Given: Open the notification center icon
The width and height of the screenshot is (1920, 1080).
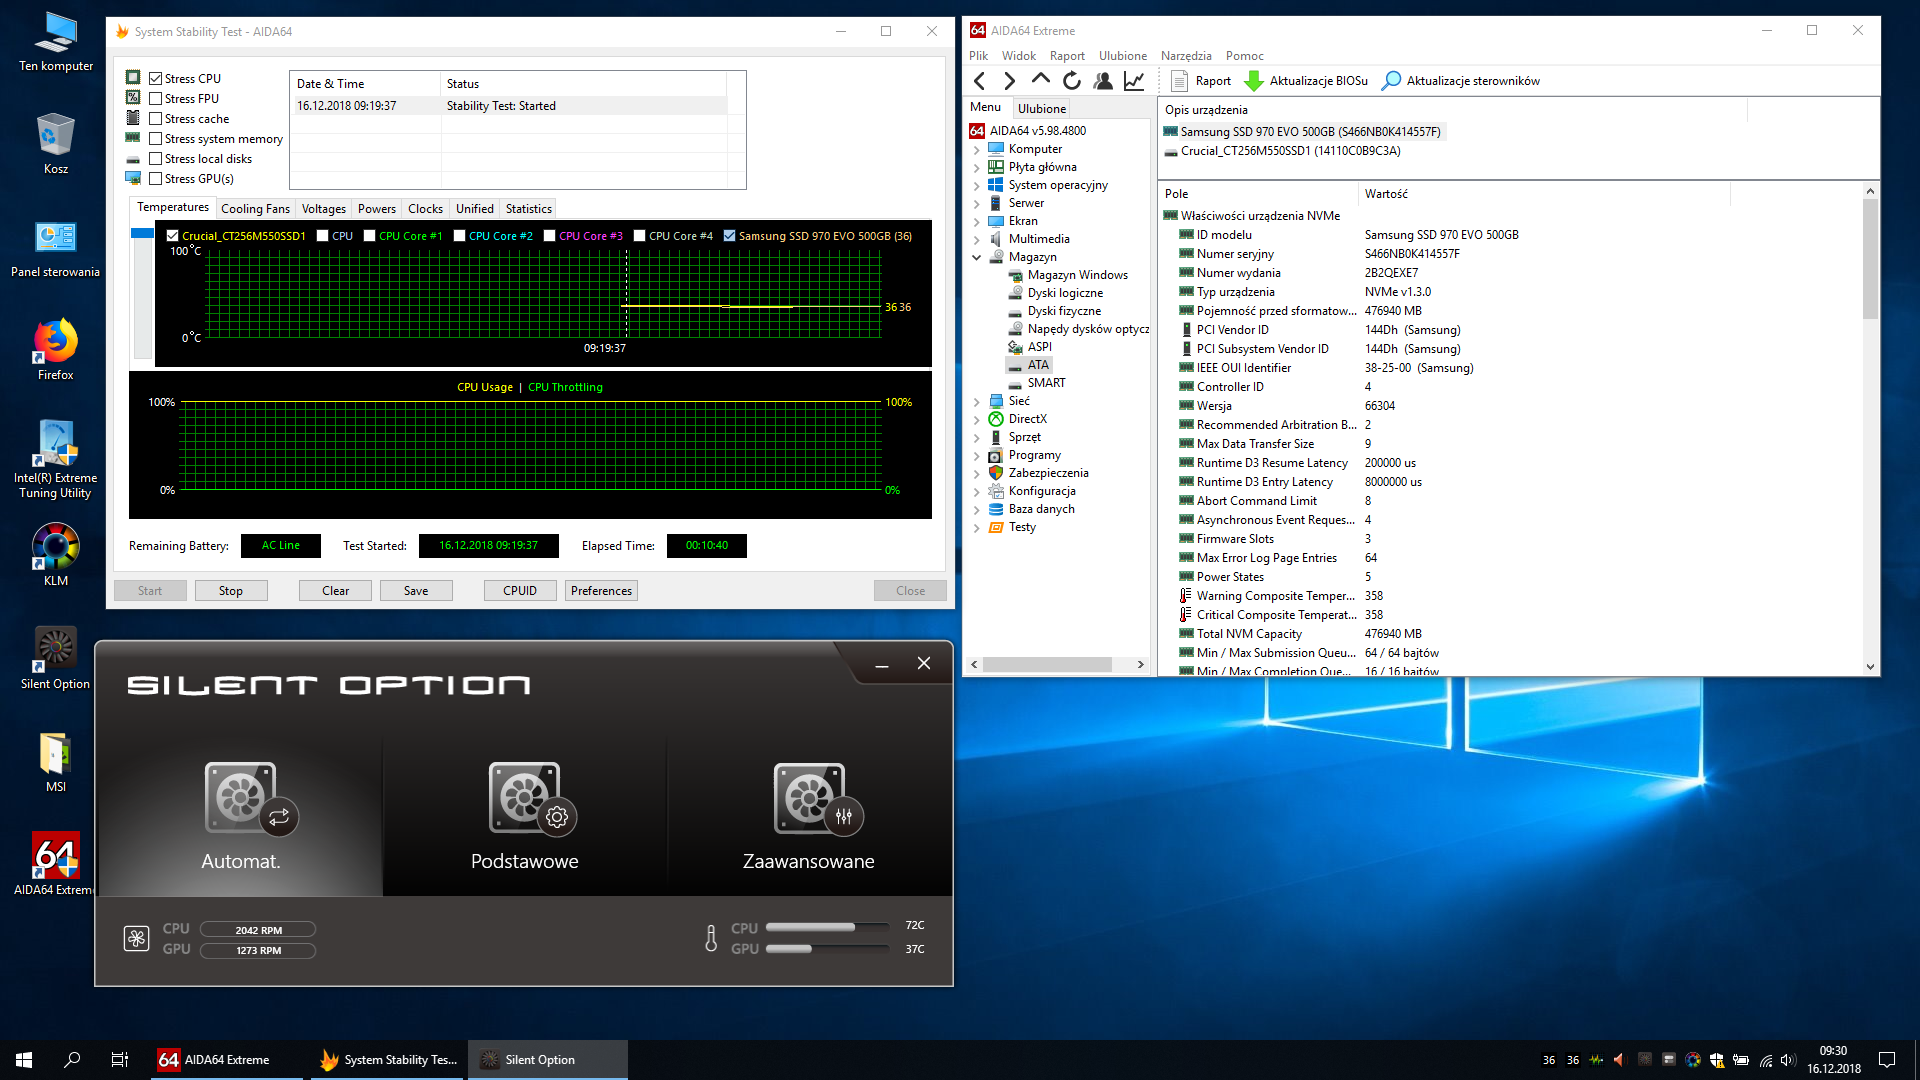Looking at the screenshot, I should 1887,1060.
